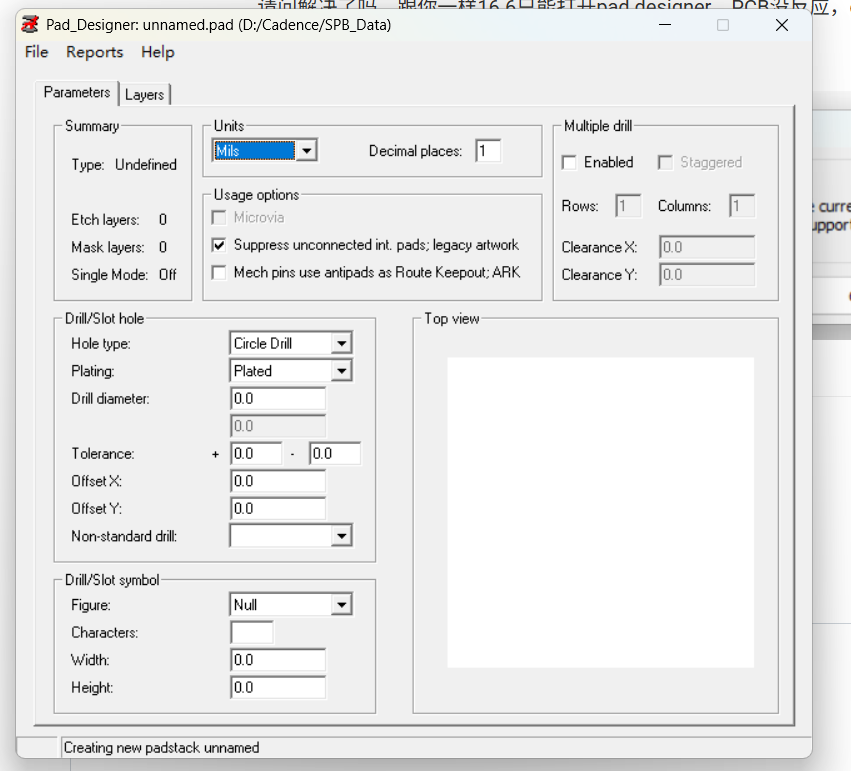This screenshot has height=771, width=851.
Task: Open the File menu
Action: pos(36,52)
